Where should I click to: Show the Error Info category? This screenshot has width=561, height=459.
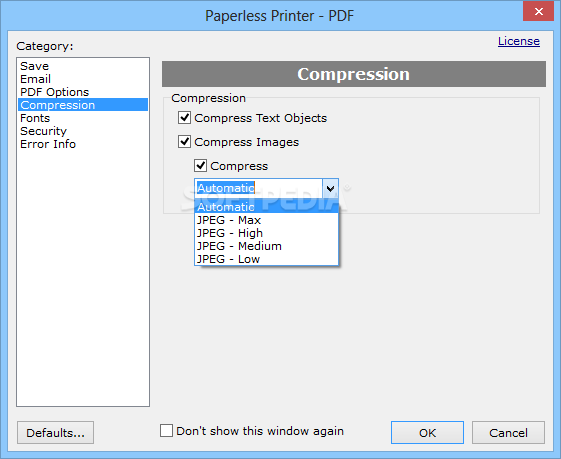tap(48, 144)
